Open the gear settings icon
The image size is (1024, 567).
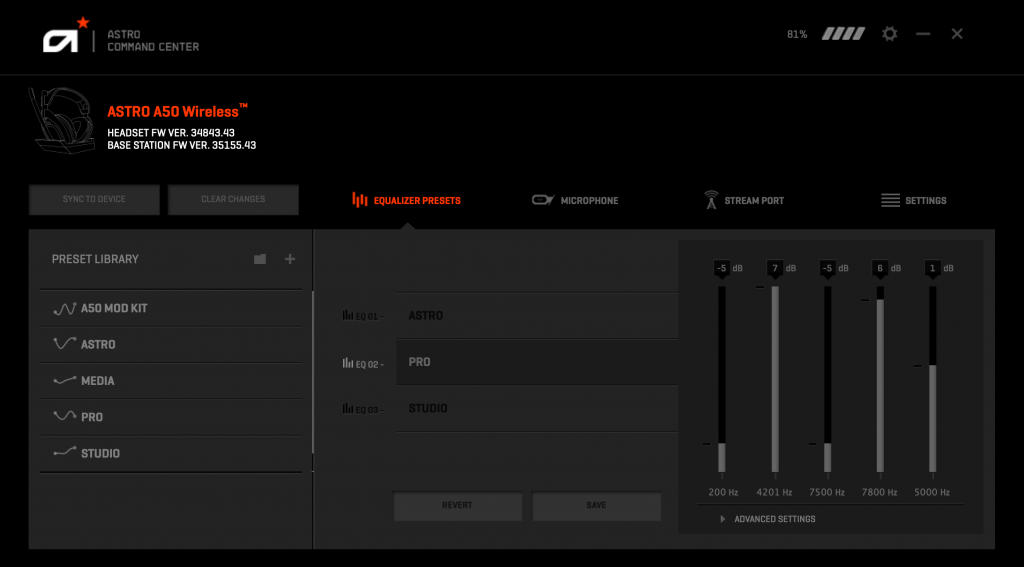pos(889,34)
